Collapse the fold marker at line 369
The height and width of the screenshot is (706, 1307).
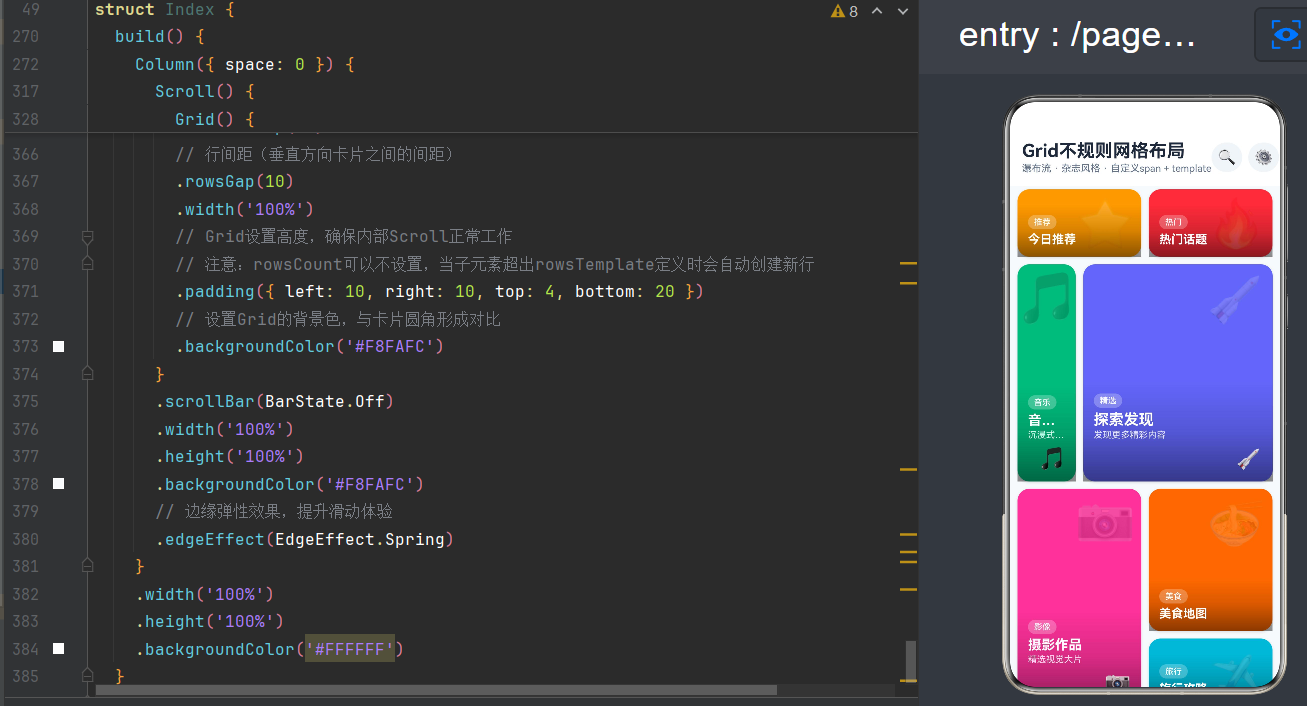pyautogui.click(x=87, y=237)
